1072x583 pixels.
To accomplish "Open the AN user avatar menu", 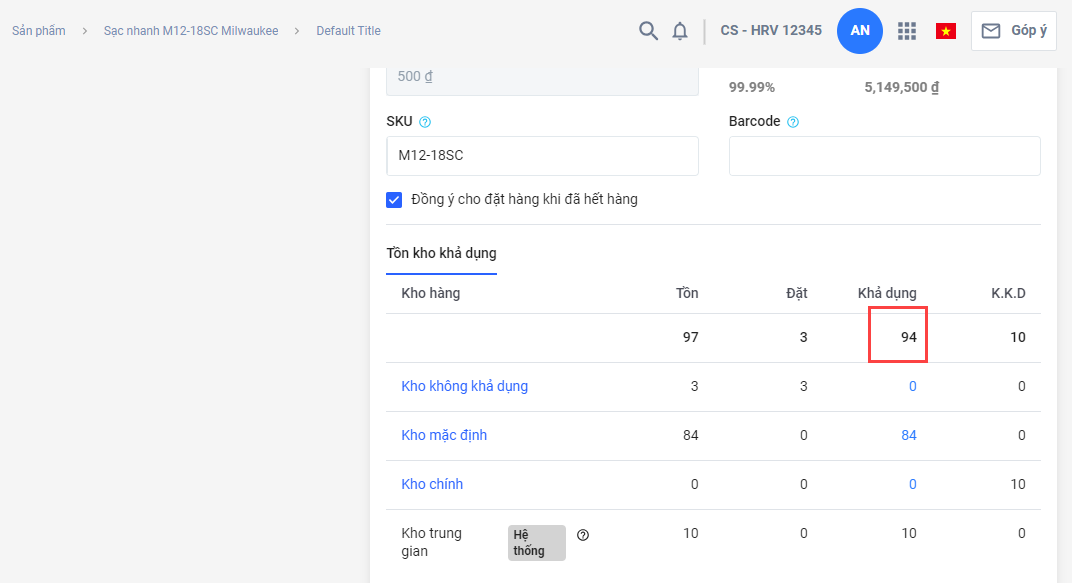I will click(860, 31).
